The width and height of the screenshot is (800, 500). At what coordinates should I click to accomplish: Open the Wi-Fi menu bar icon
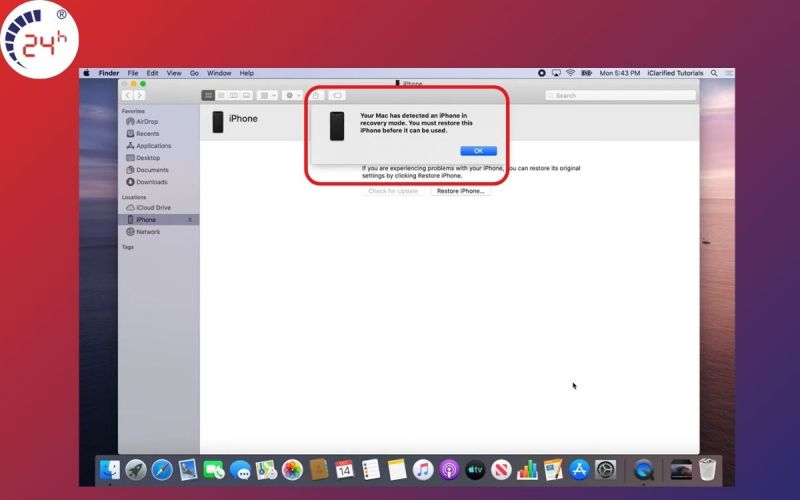pos(570,73)
